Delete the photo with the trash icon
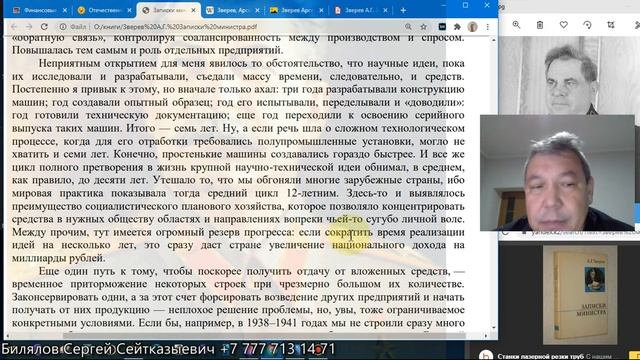Screen dimensions: 640x360 coord(540,25)
